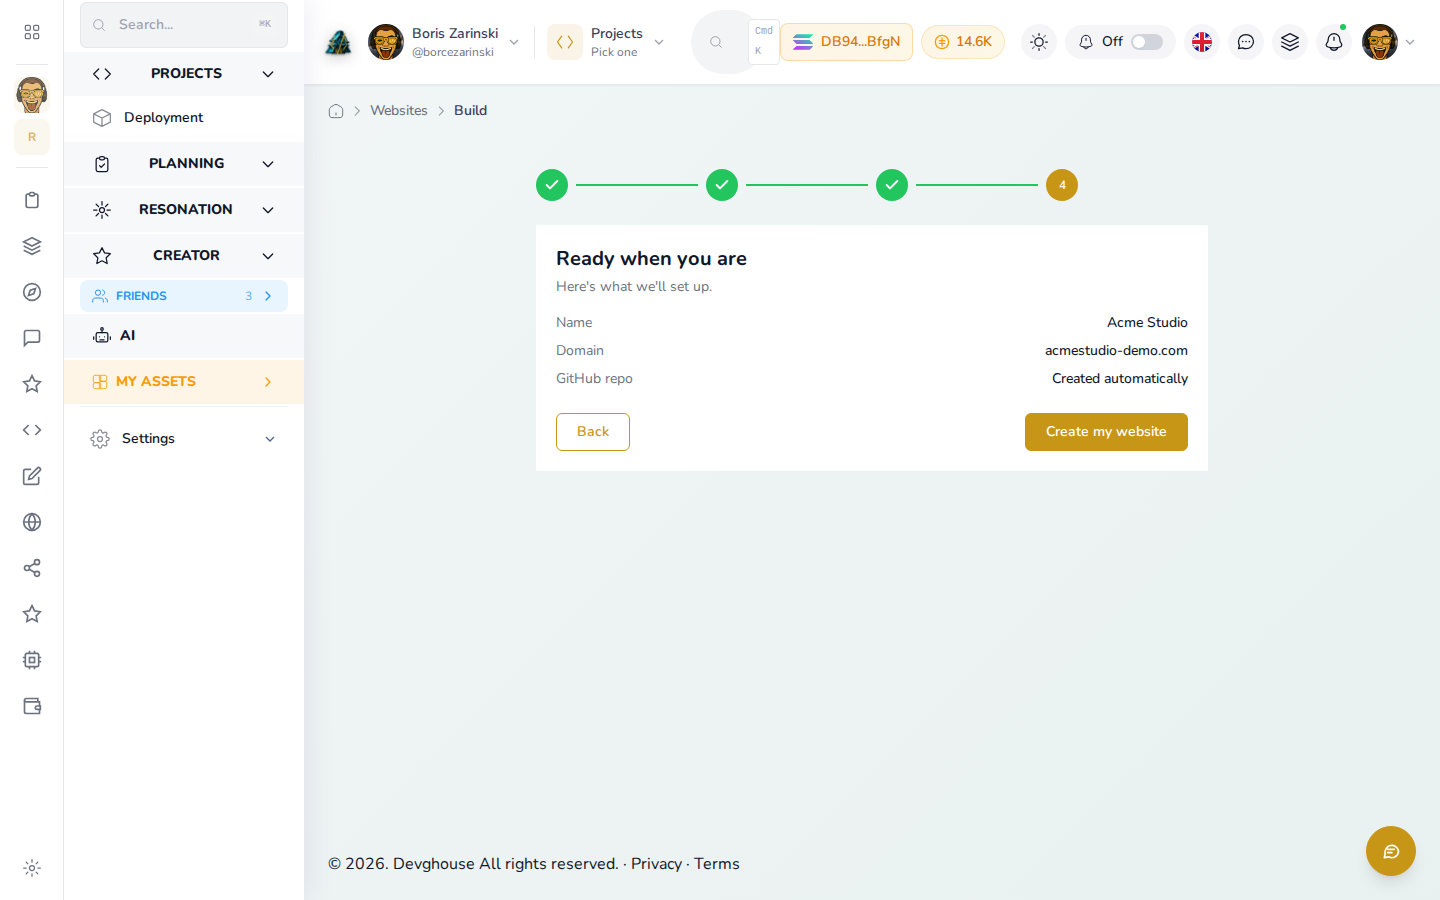The width and height of the screenshot is (1440, 900).
Task: Click the pencil edit icon in the icon rail
Action: point(32,476)
